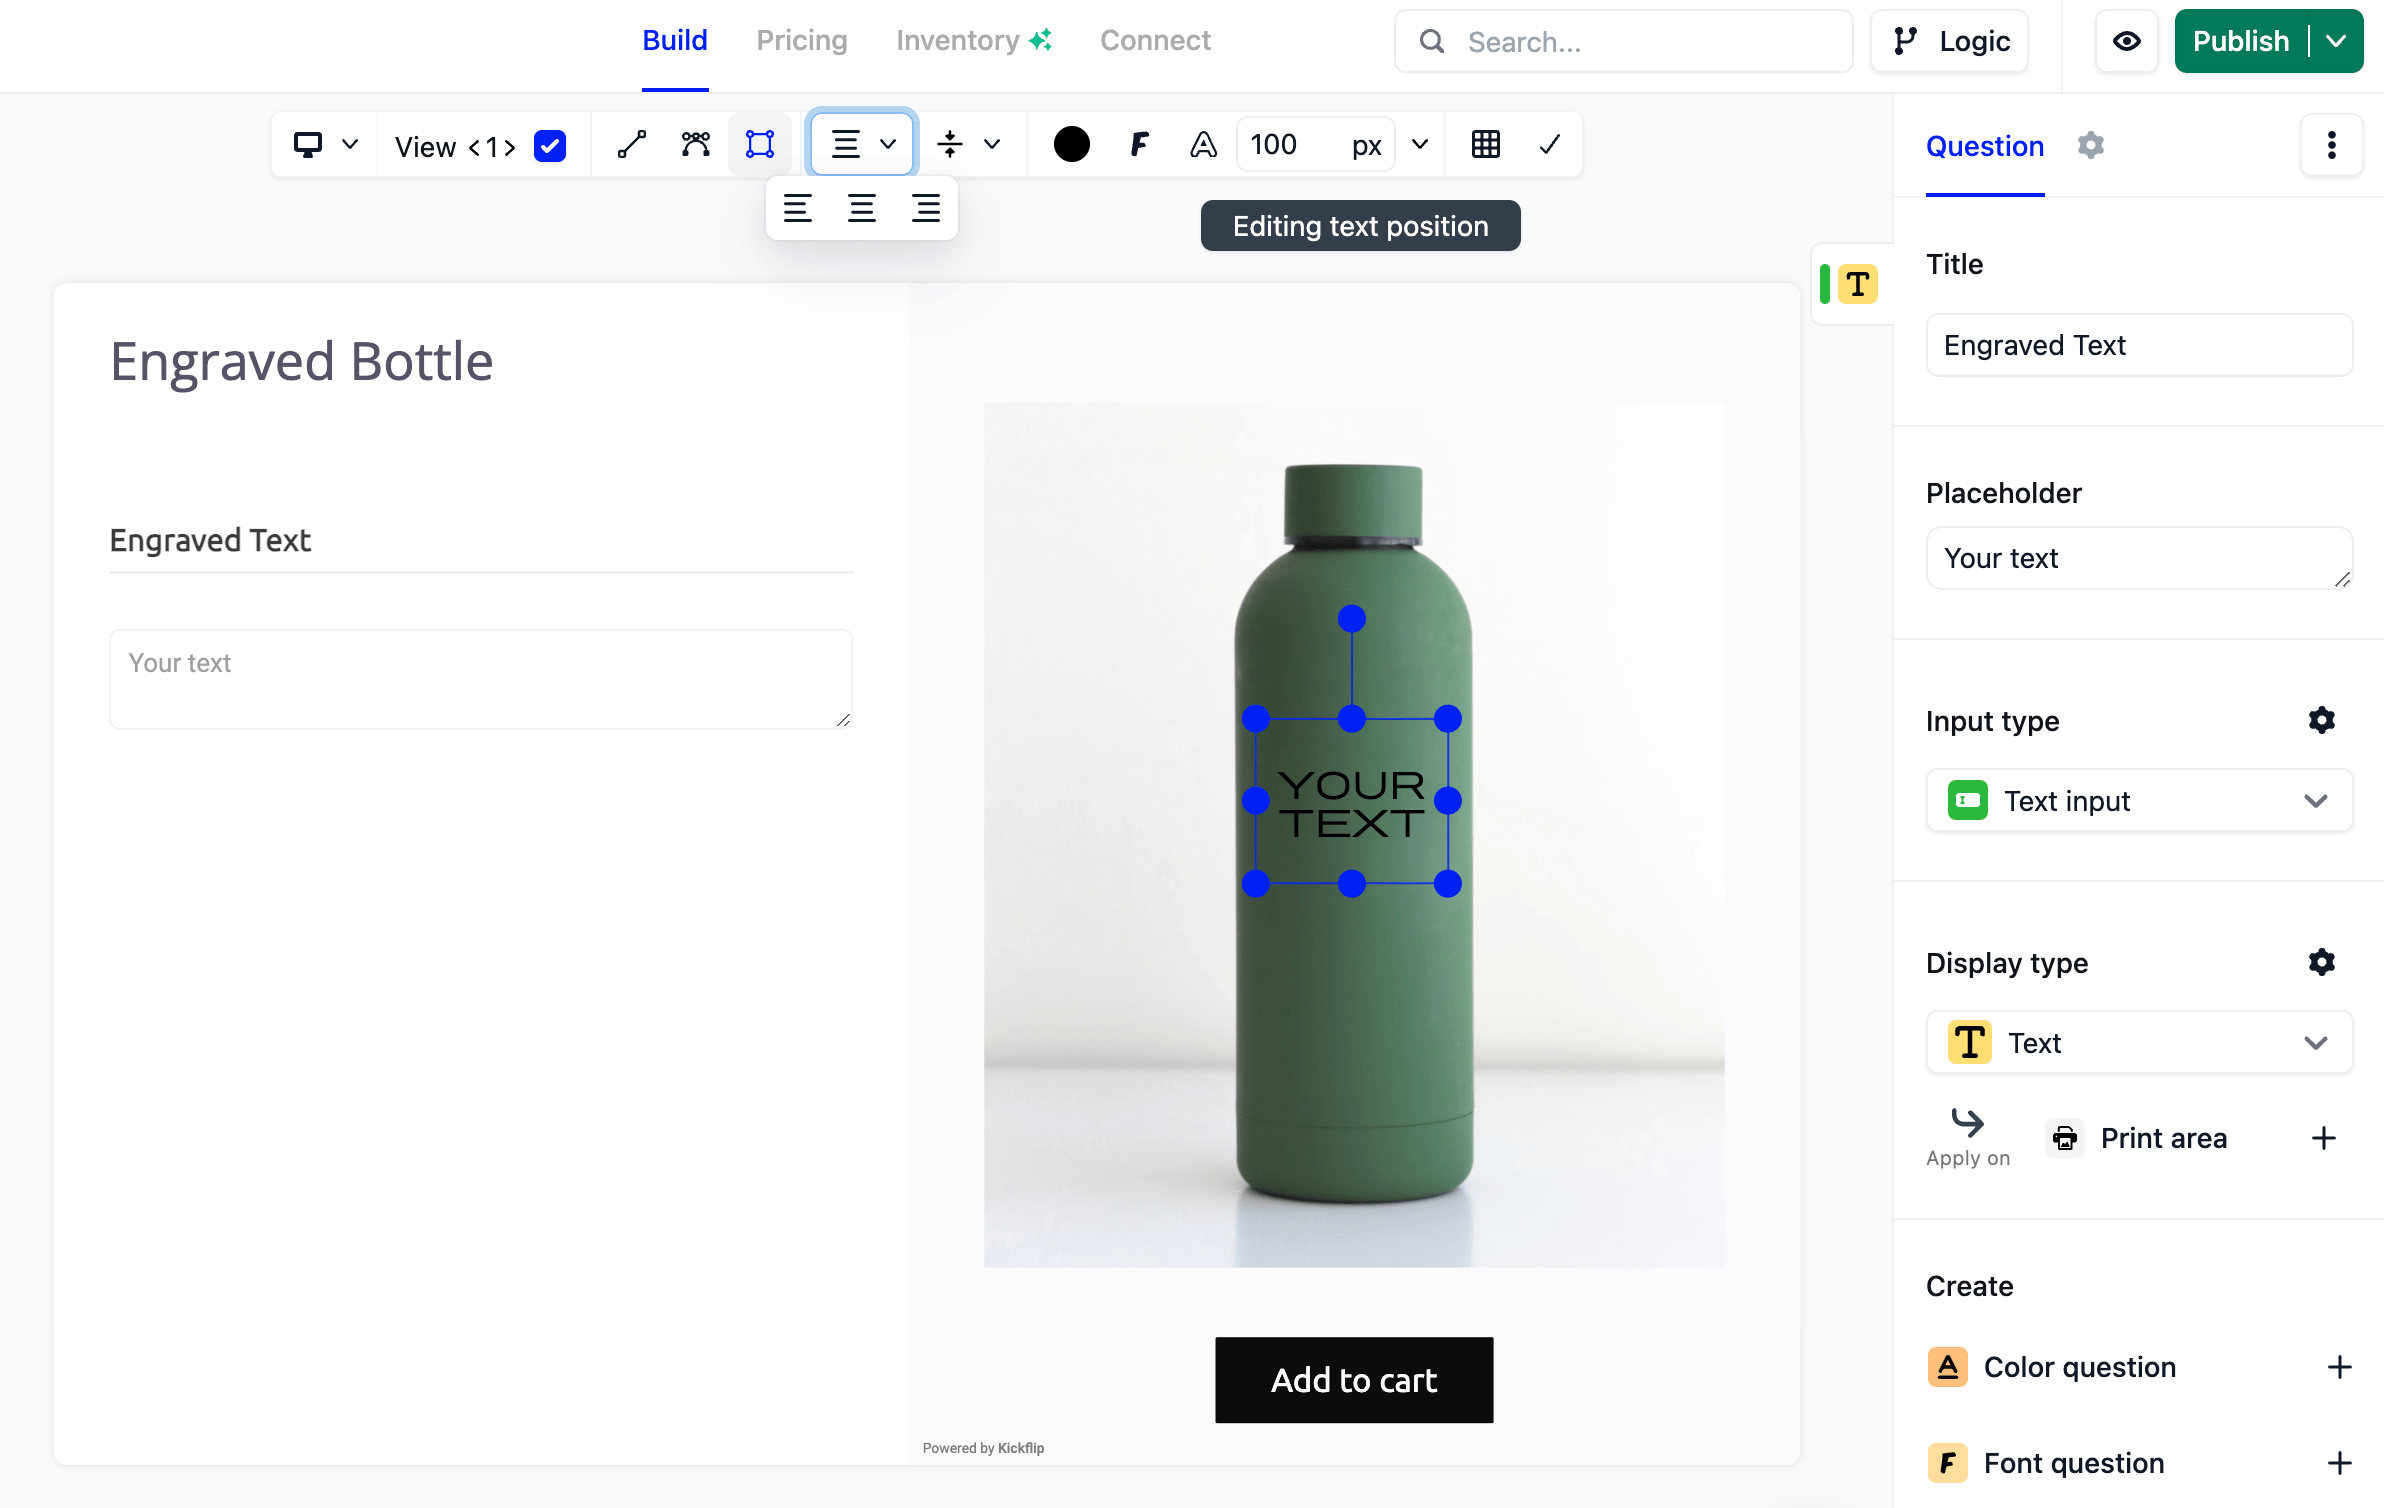Choose right text alignment option
The image size is (2384, 1508).
click(x=925, y=208)
